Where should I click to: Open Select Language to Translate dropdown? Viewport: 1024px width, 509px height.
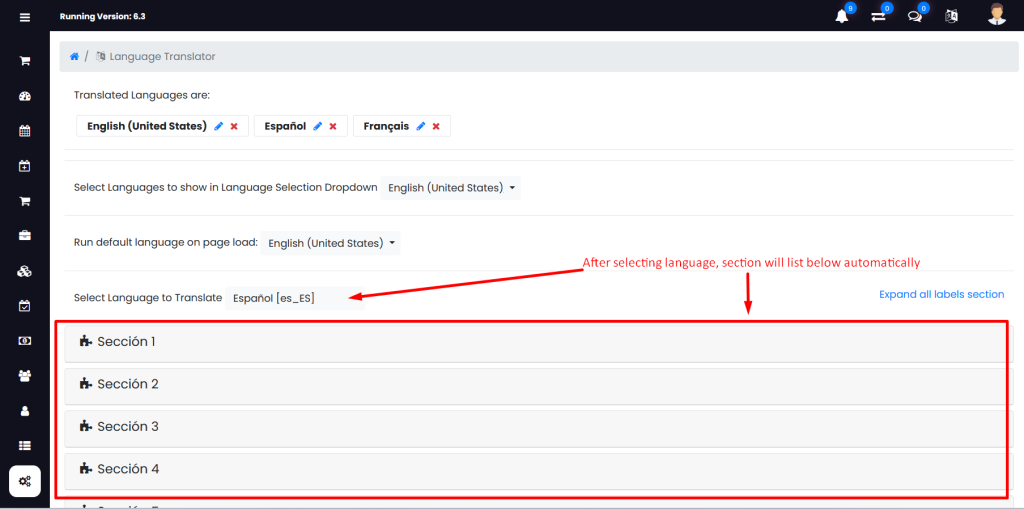coord(295,298)
